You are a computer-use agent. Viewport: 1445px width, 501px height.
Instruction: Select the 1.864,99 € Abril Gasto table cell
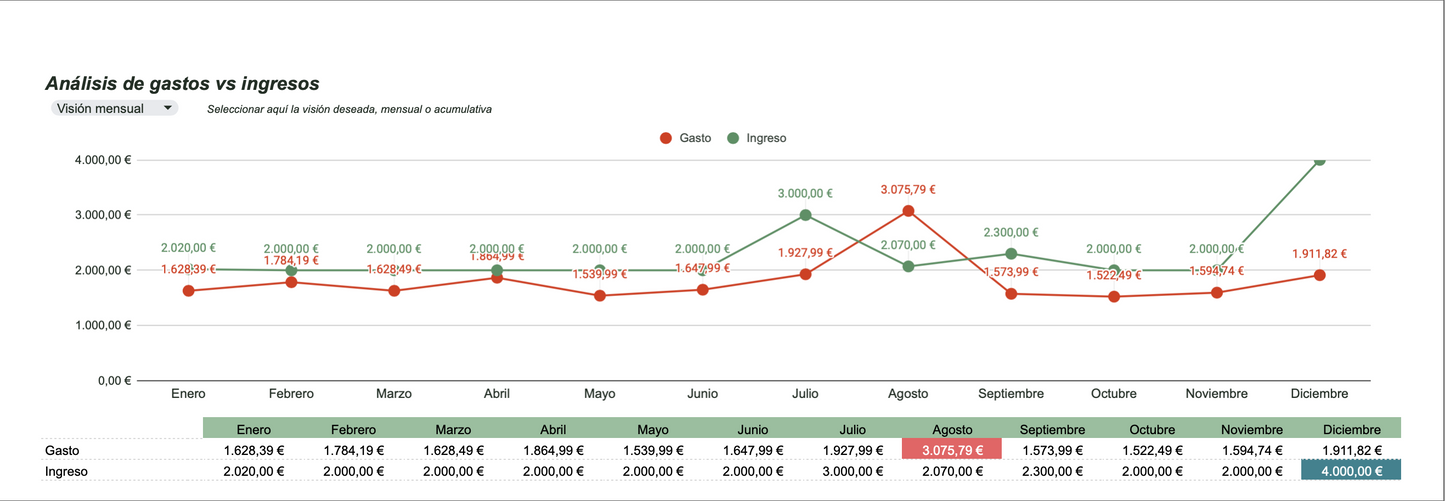pyautogui.click(x=553, y=450)
